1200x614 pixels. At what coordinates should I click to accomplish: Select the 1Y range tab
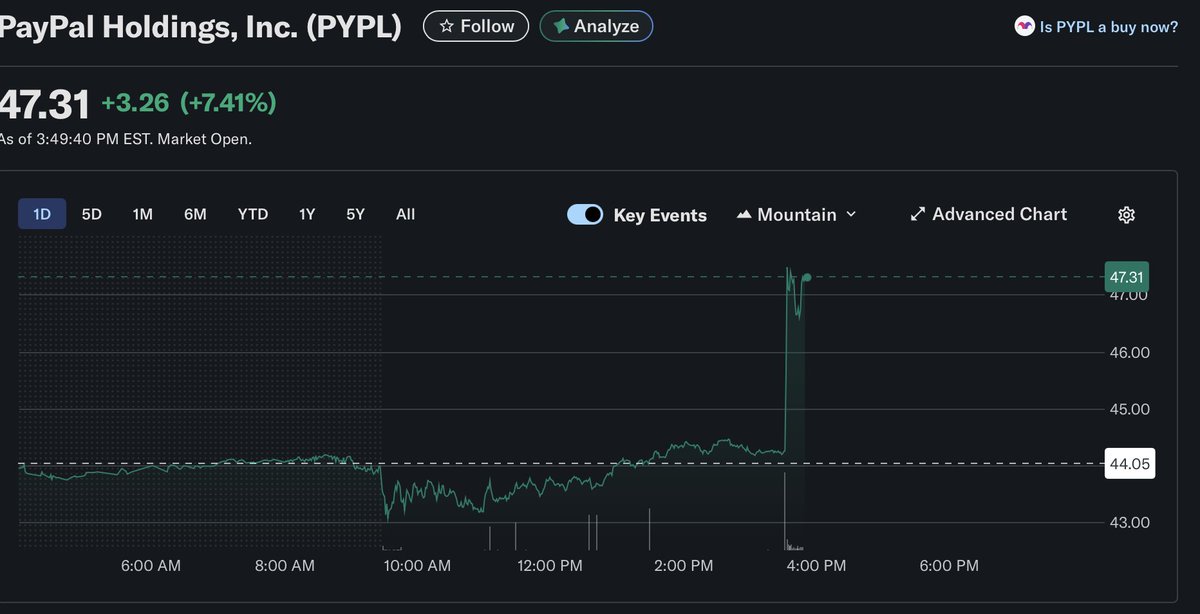307,214
